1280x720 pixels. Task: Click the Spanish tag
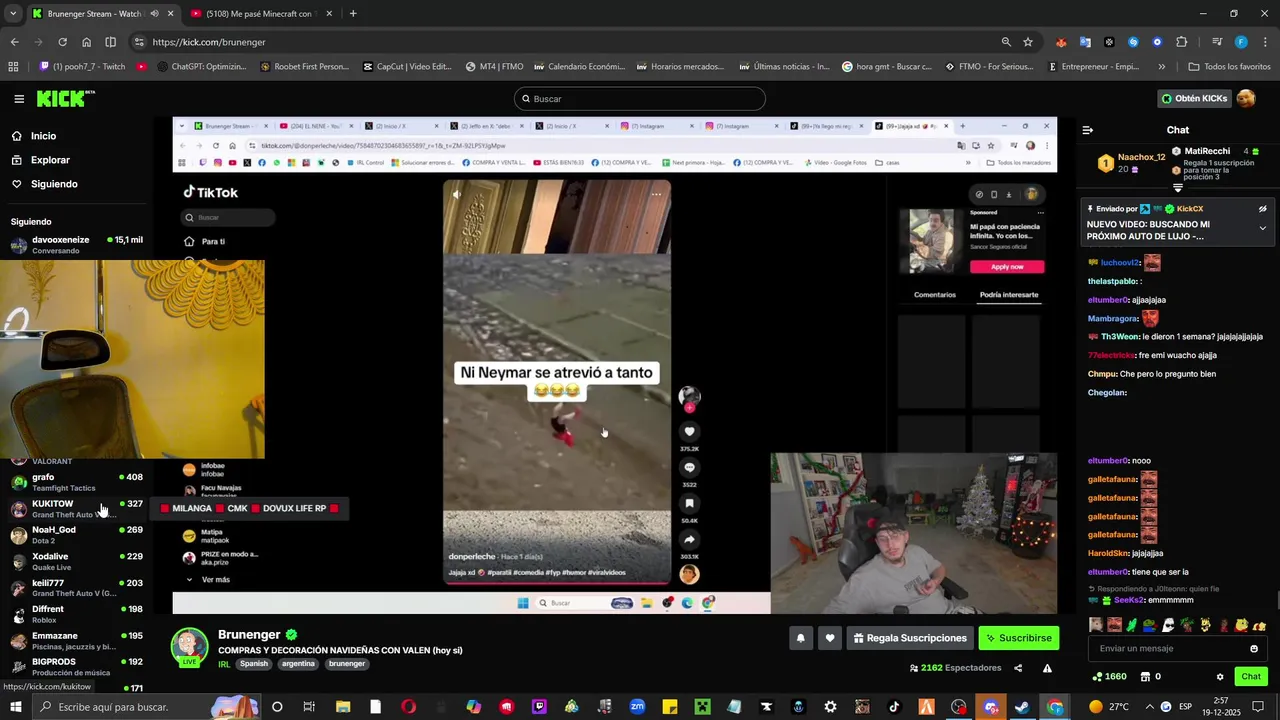(254, 664)
